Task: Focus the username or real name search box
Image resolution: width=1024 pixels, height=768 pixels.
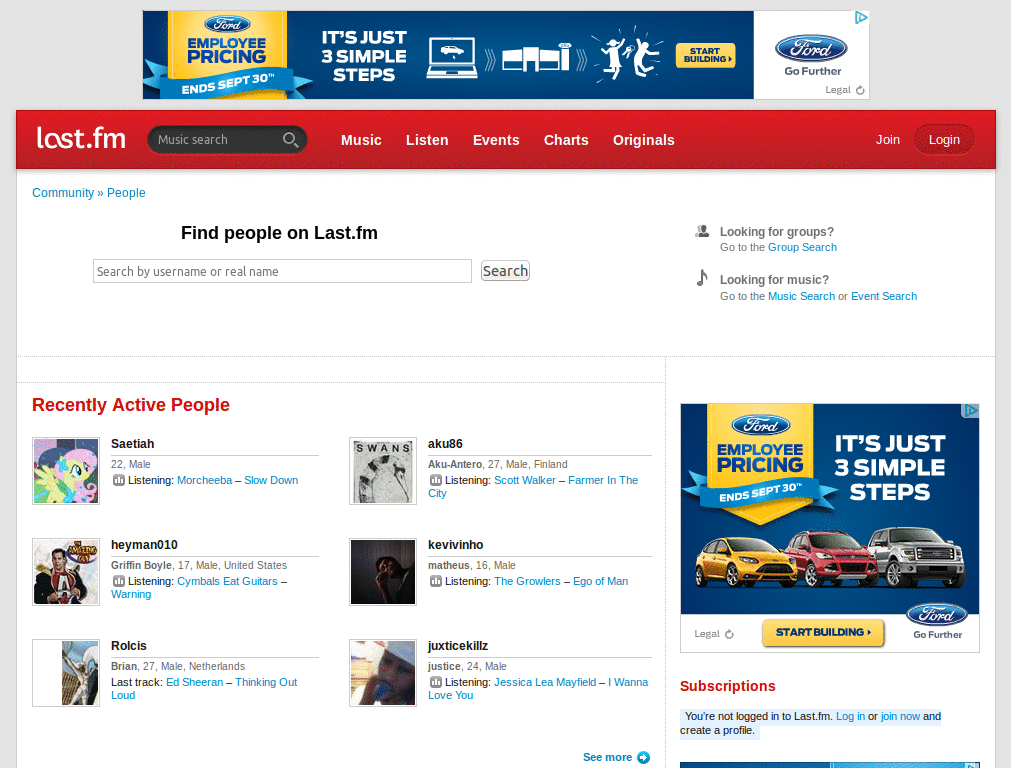Action: (282, 271)
